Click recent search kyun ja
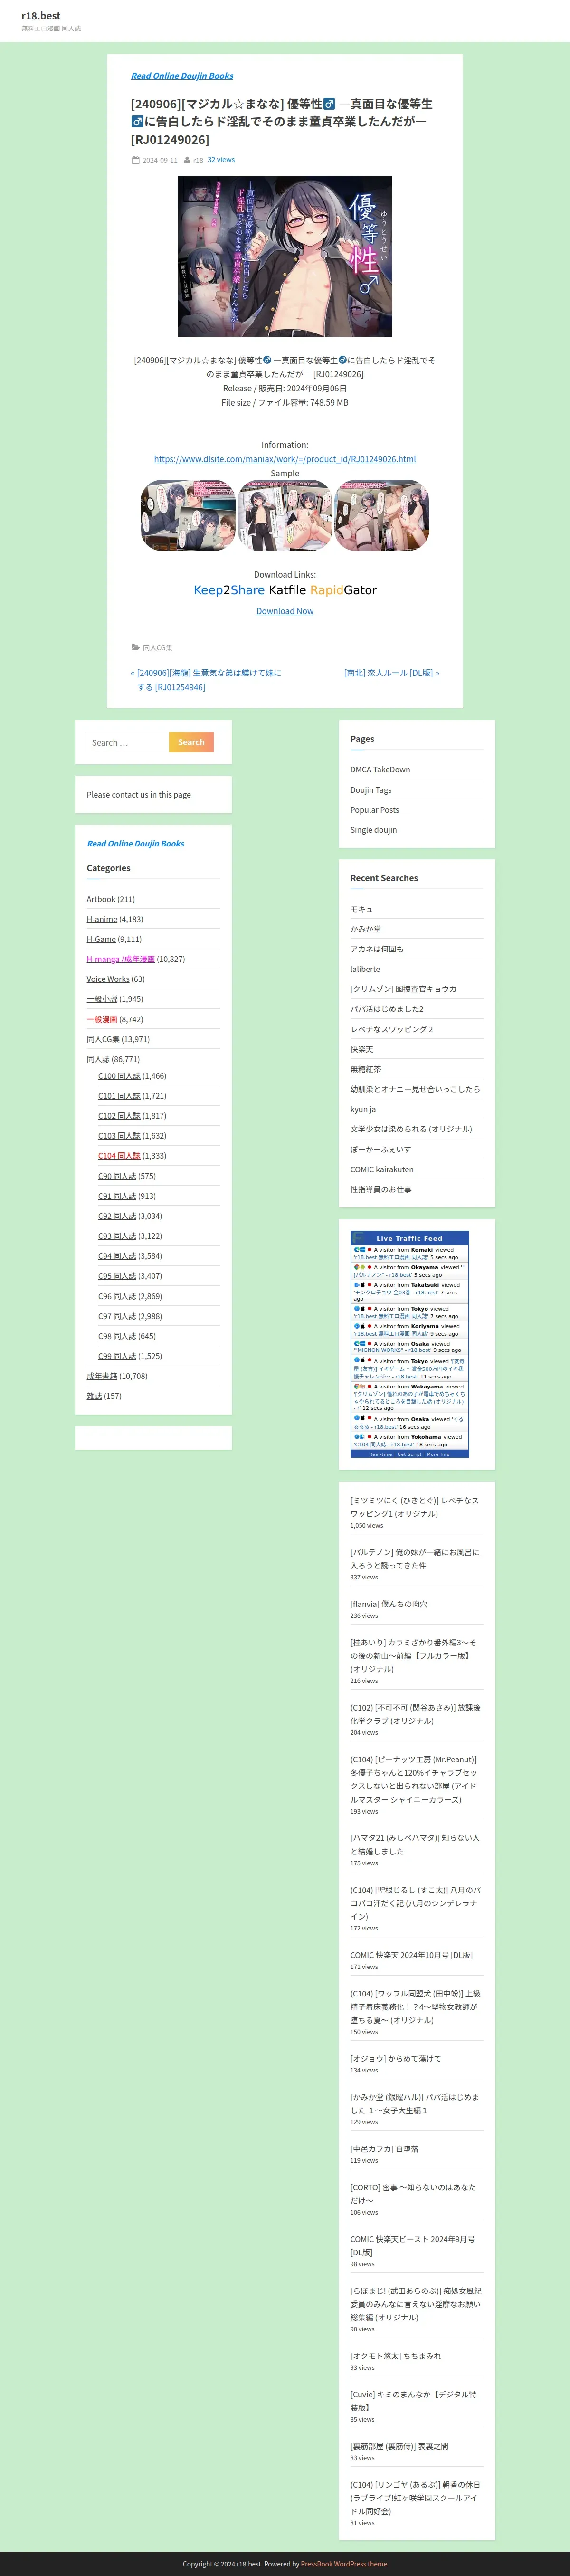The width and height of the screenshot is (570, 2576). point(363,1109)
